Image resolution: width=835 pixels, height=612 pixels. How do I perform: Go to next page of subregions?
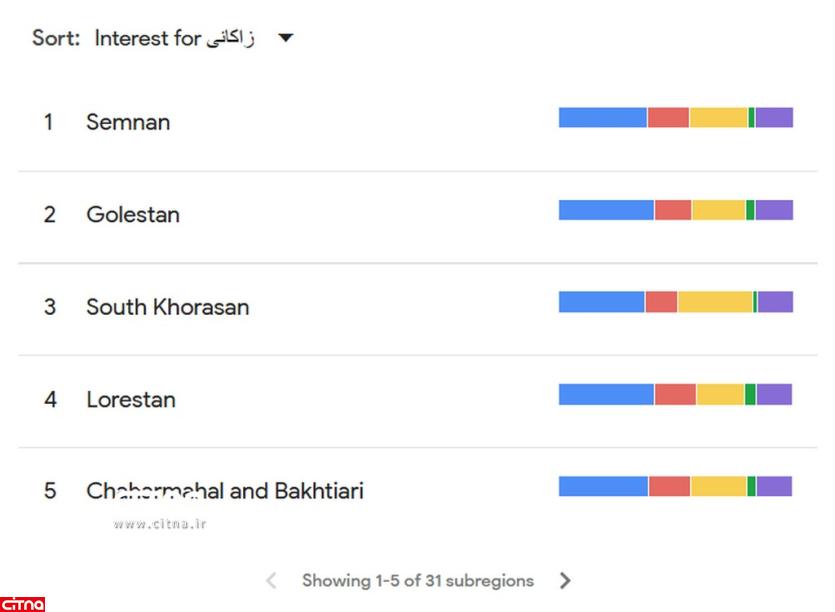point(565,580)
